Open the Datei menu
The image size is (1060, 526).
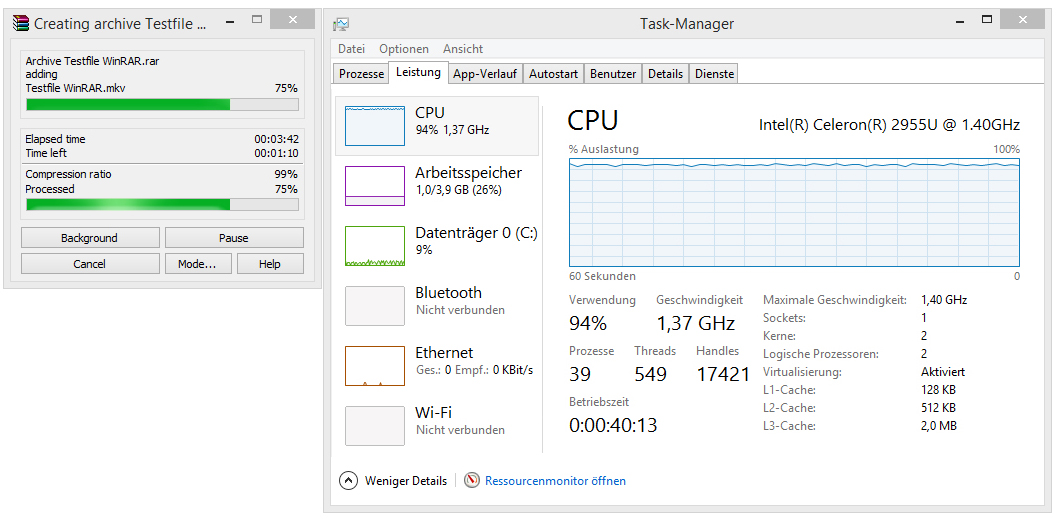point(352,49)
